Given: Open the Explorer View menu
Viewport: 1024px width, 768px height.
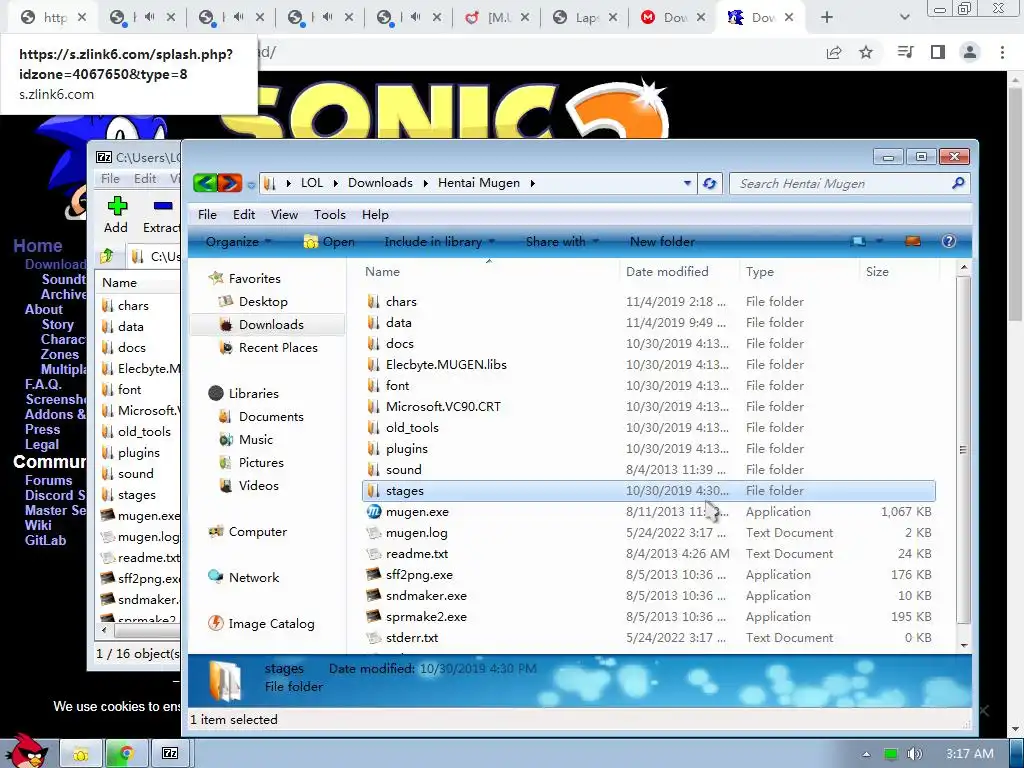Looking at the screenshot, I should coord(284,215).
